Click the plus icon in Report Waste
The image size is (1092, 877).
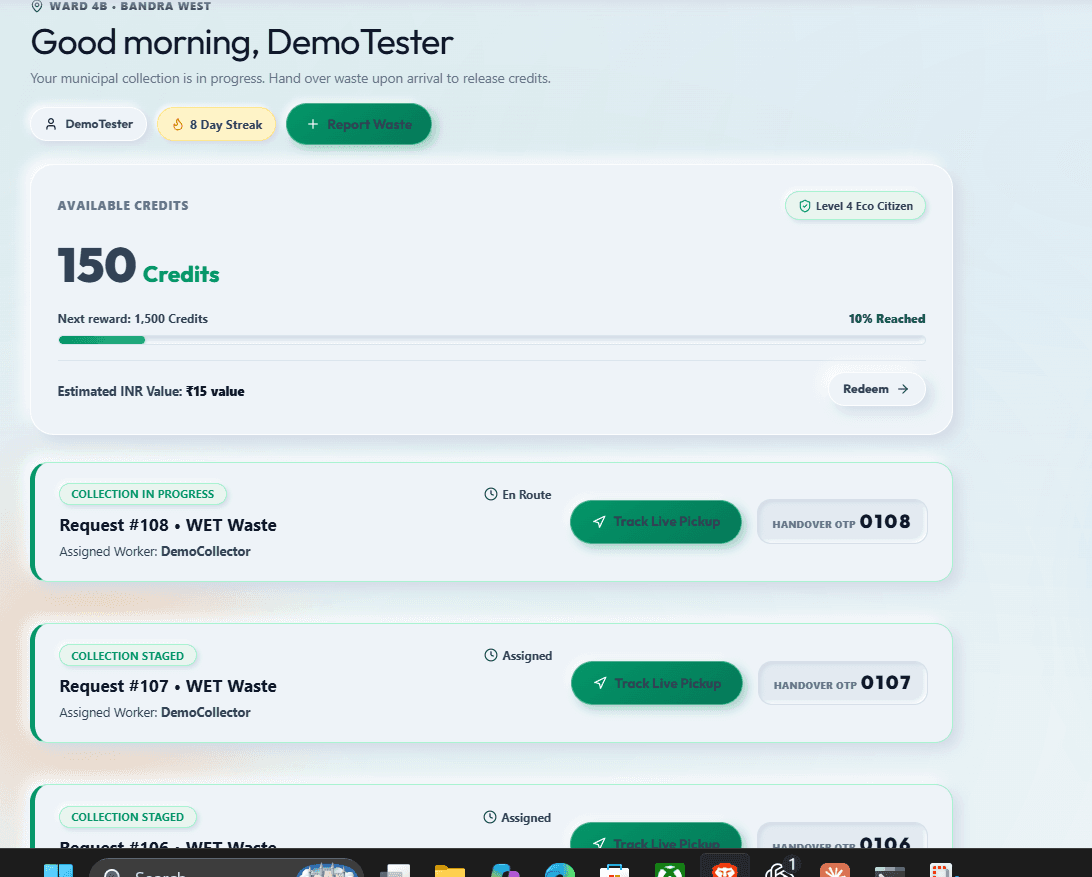tap(313, 124)
